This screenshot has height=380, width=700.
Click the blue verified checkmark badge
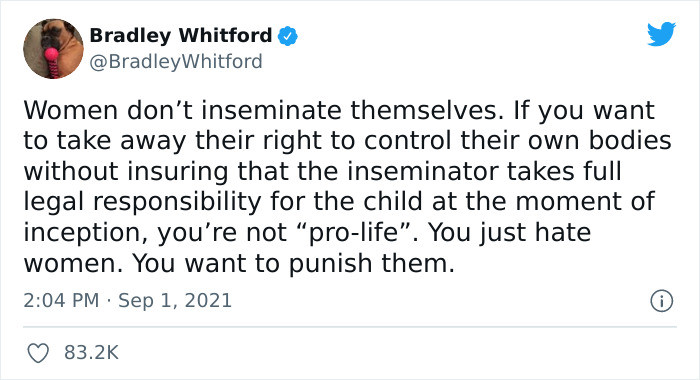[288, 36]
